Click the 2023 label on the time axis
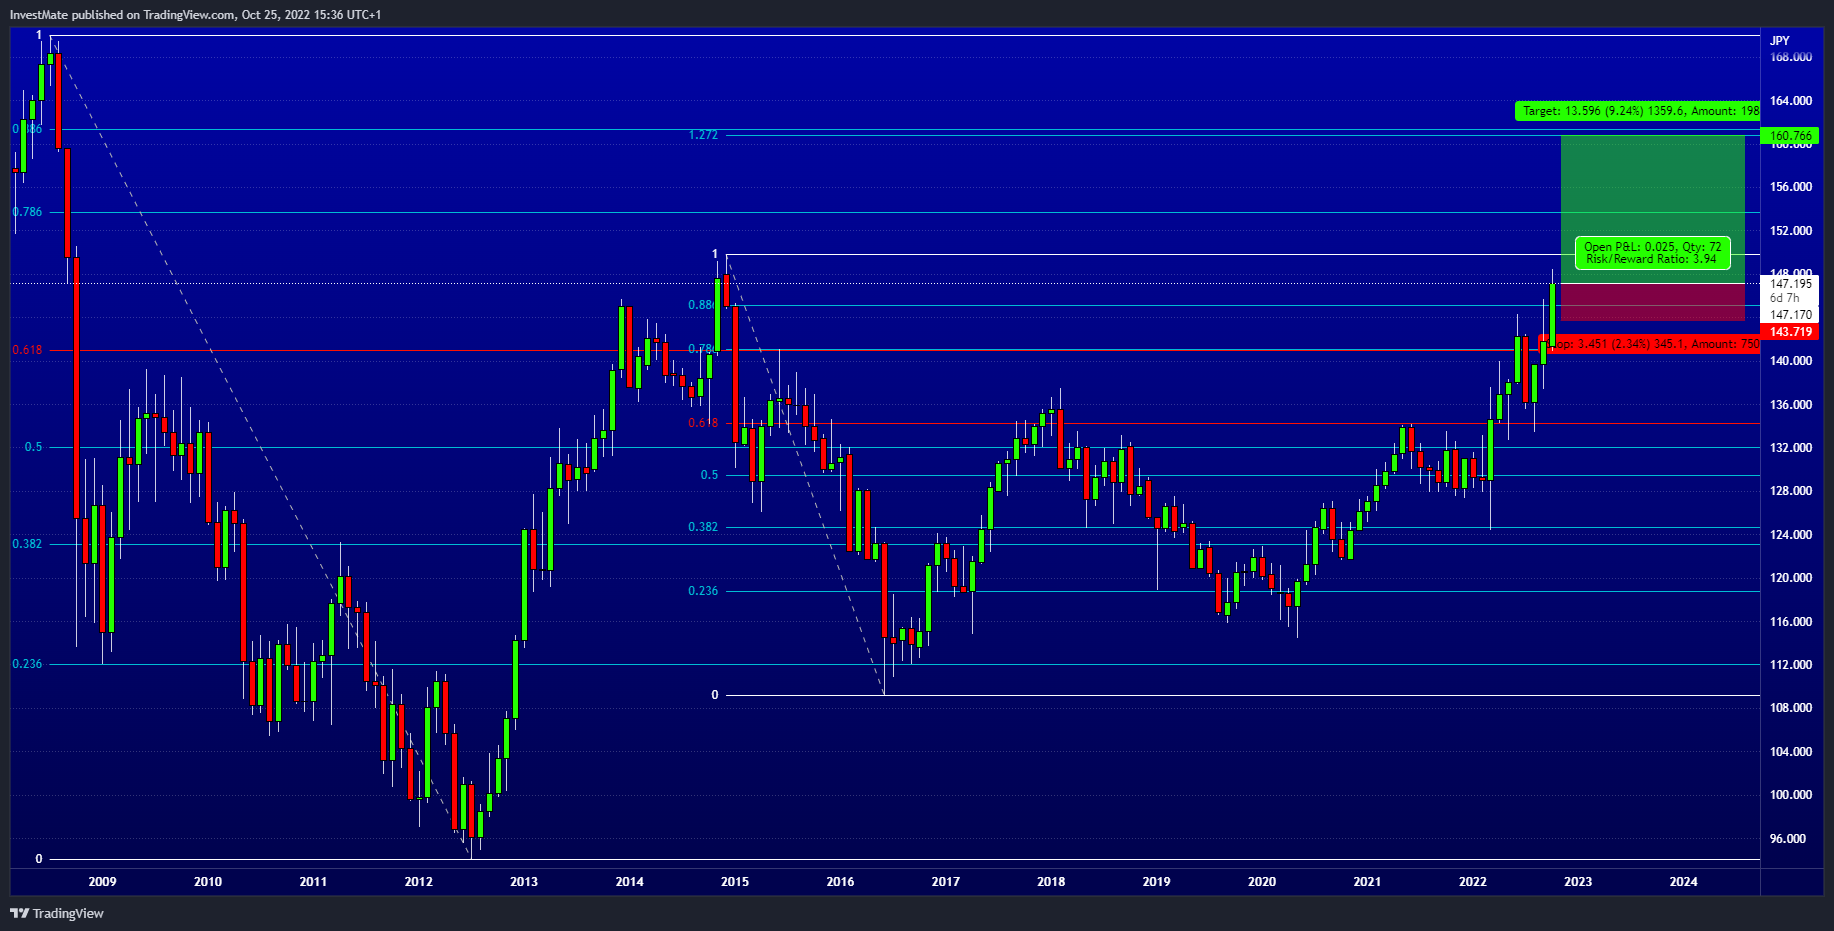 click(1578, 882)
